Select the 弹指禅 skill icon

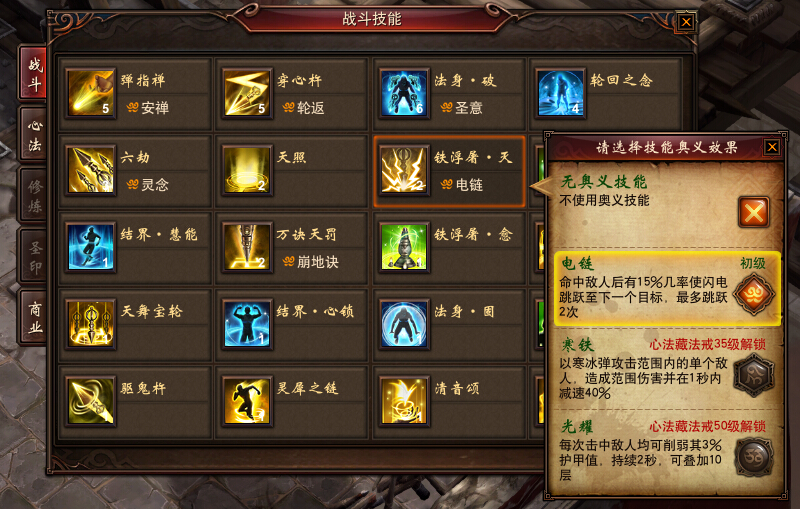[x=91, y=93]
